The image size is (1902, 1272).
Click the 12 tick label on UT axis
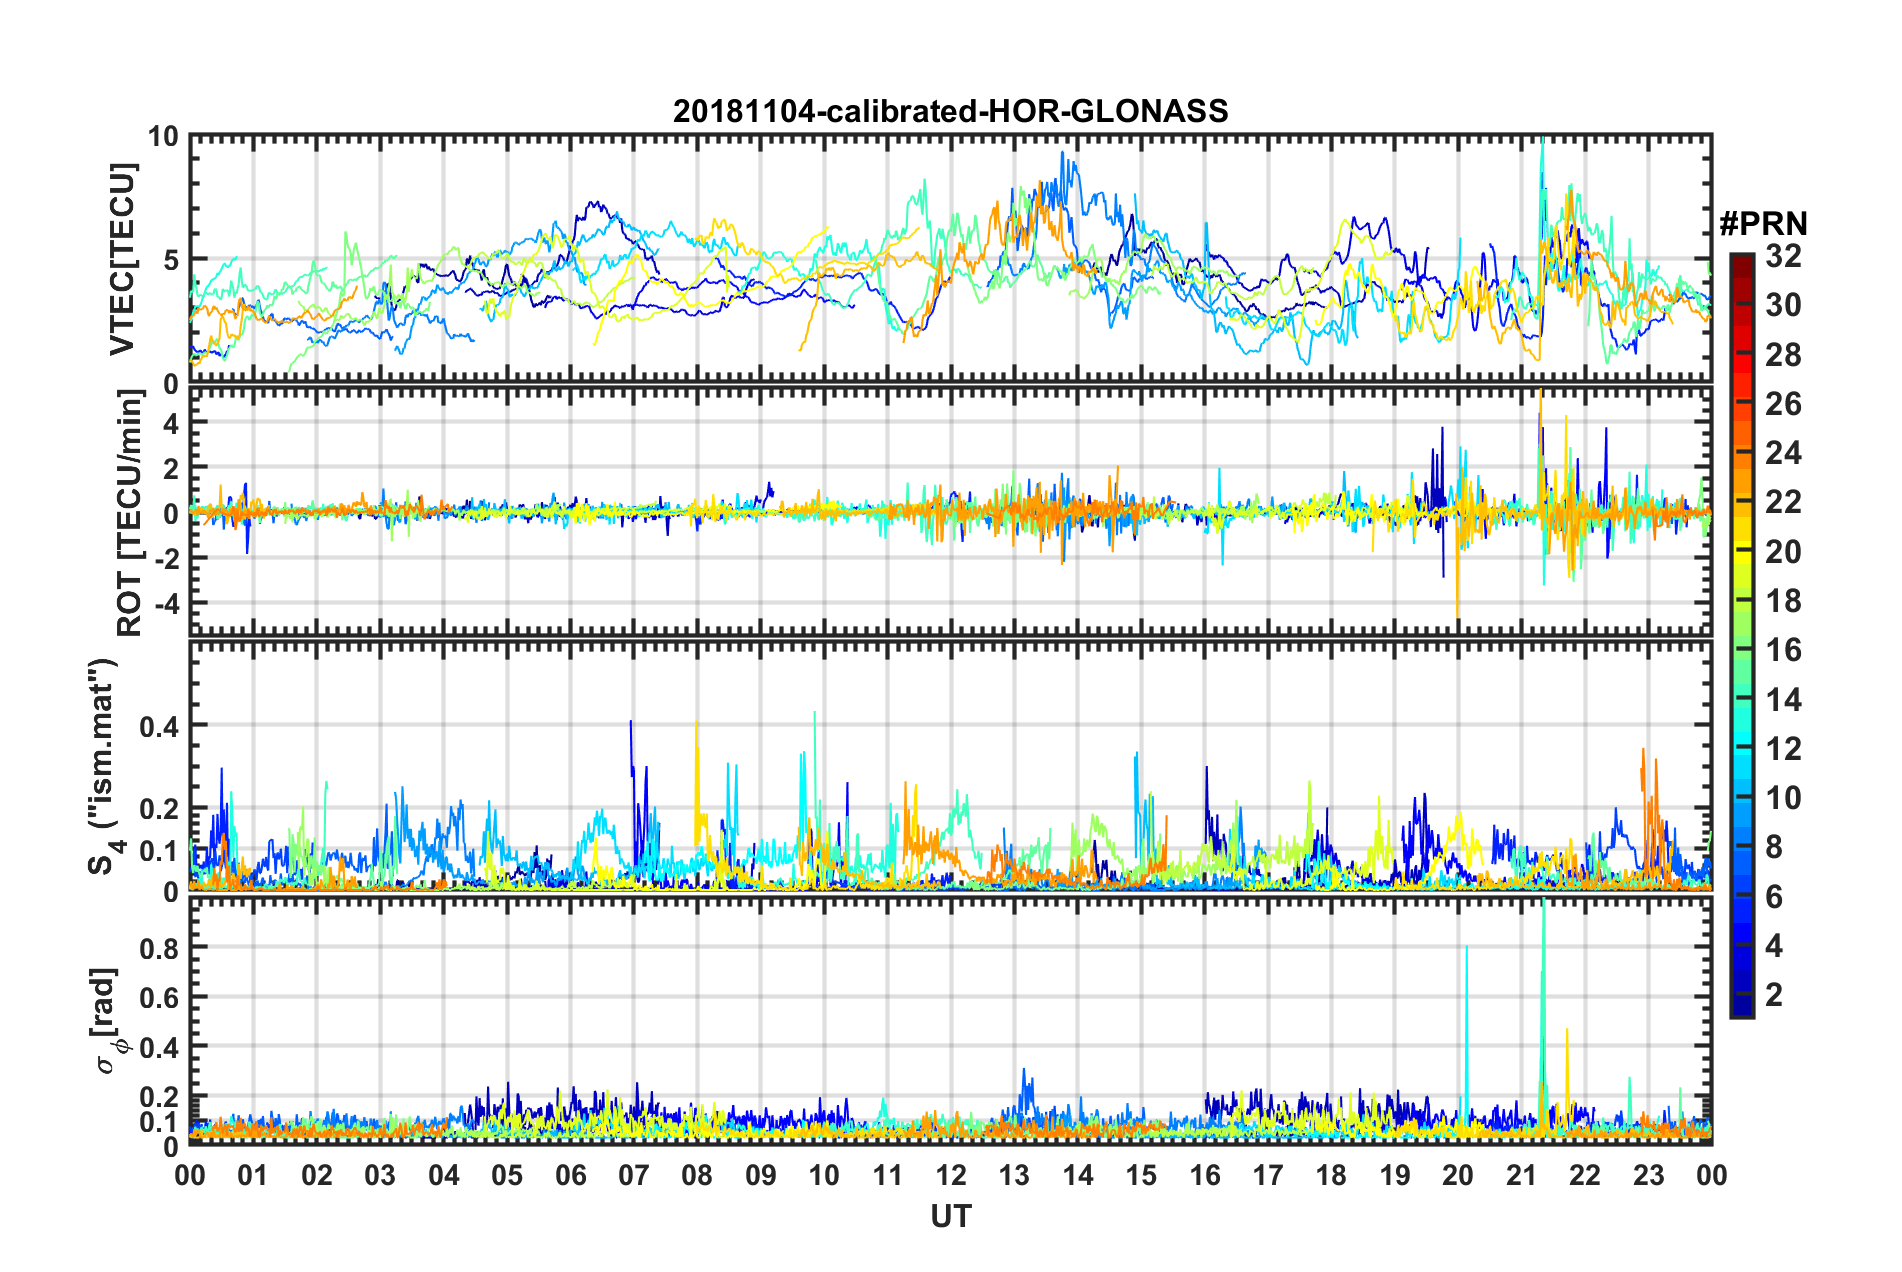point(951,1175)
